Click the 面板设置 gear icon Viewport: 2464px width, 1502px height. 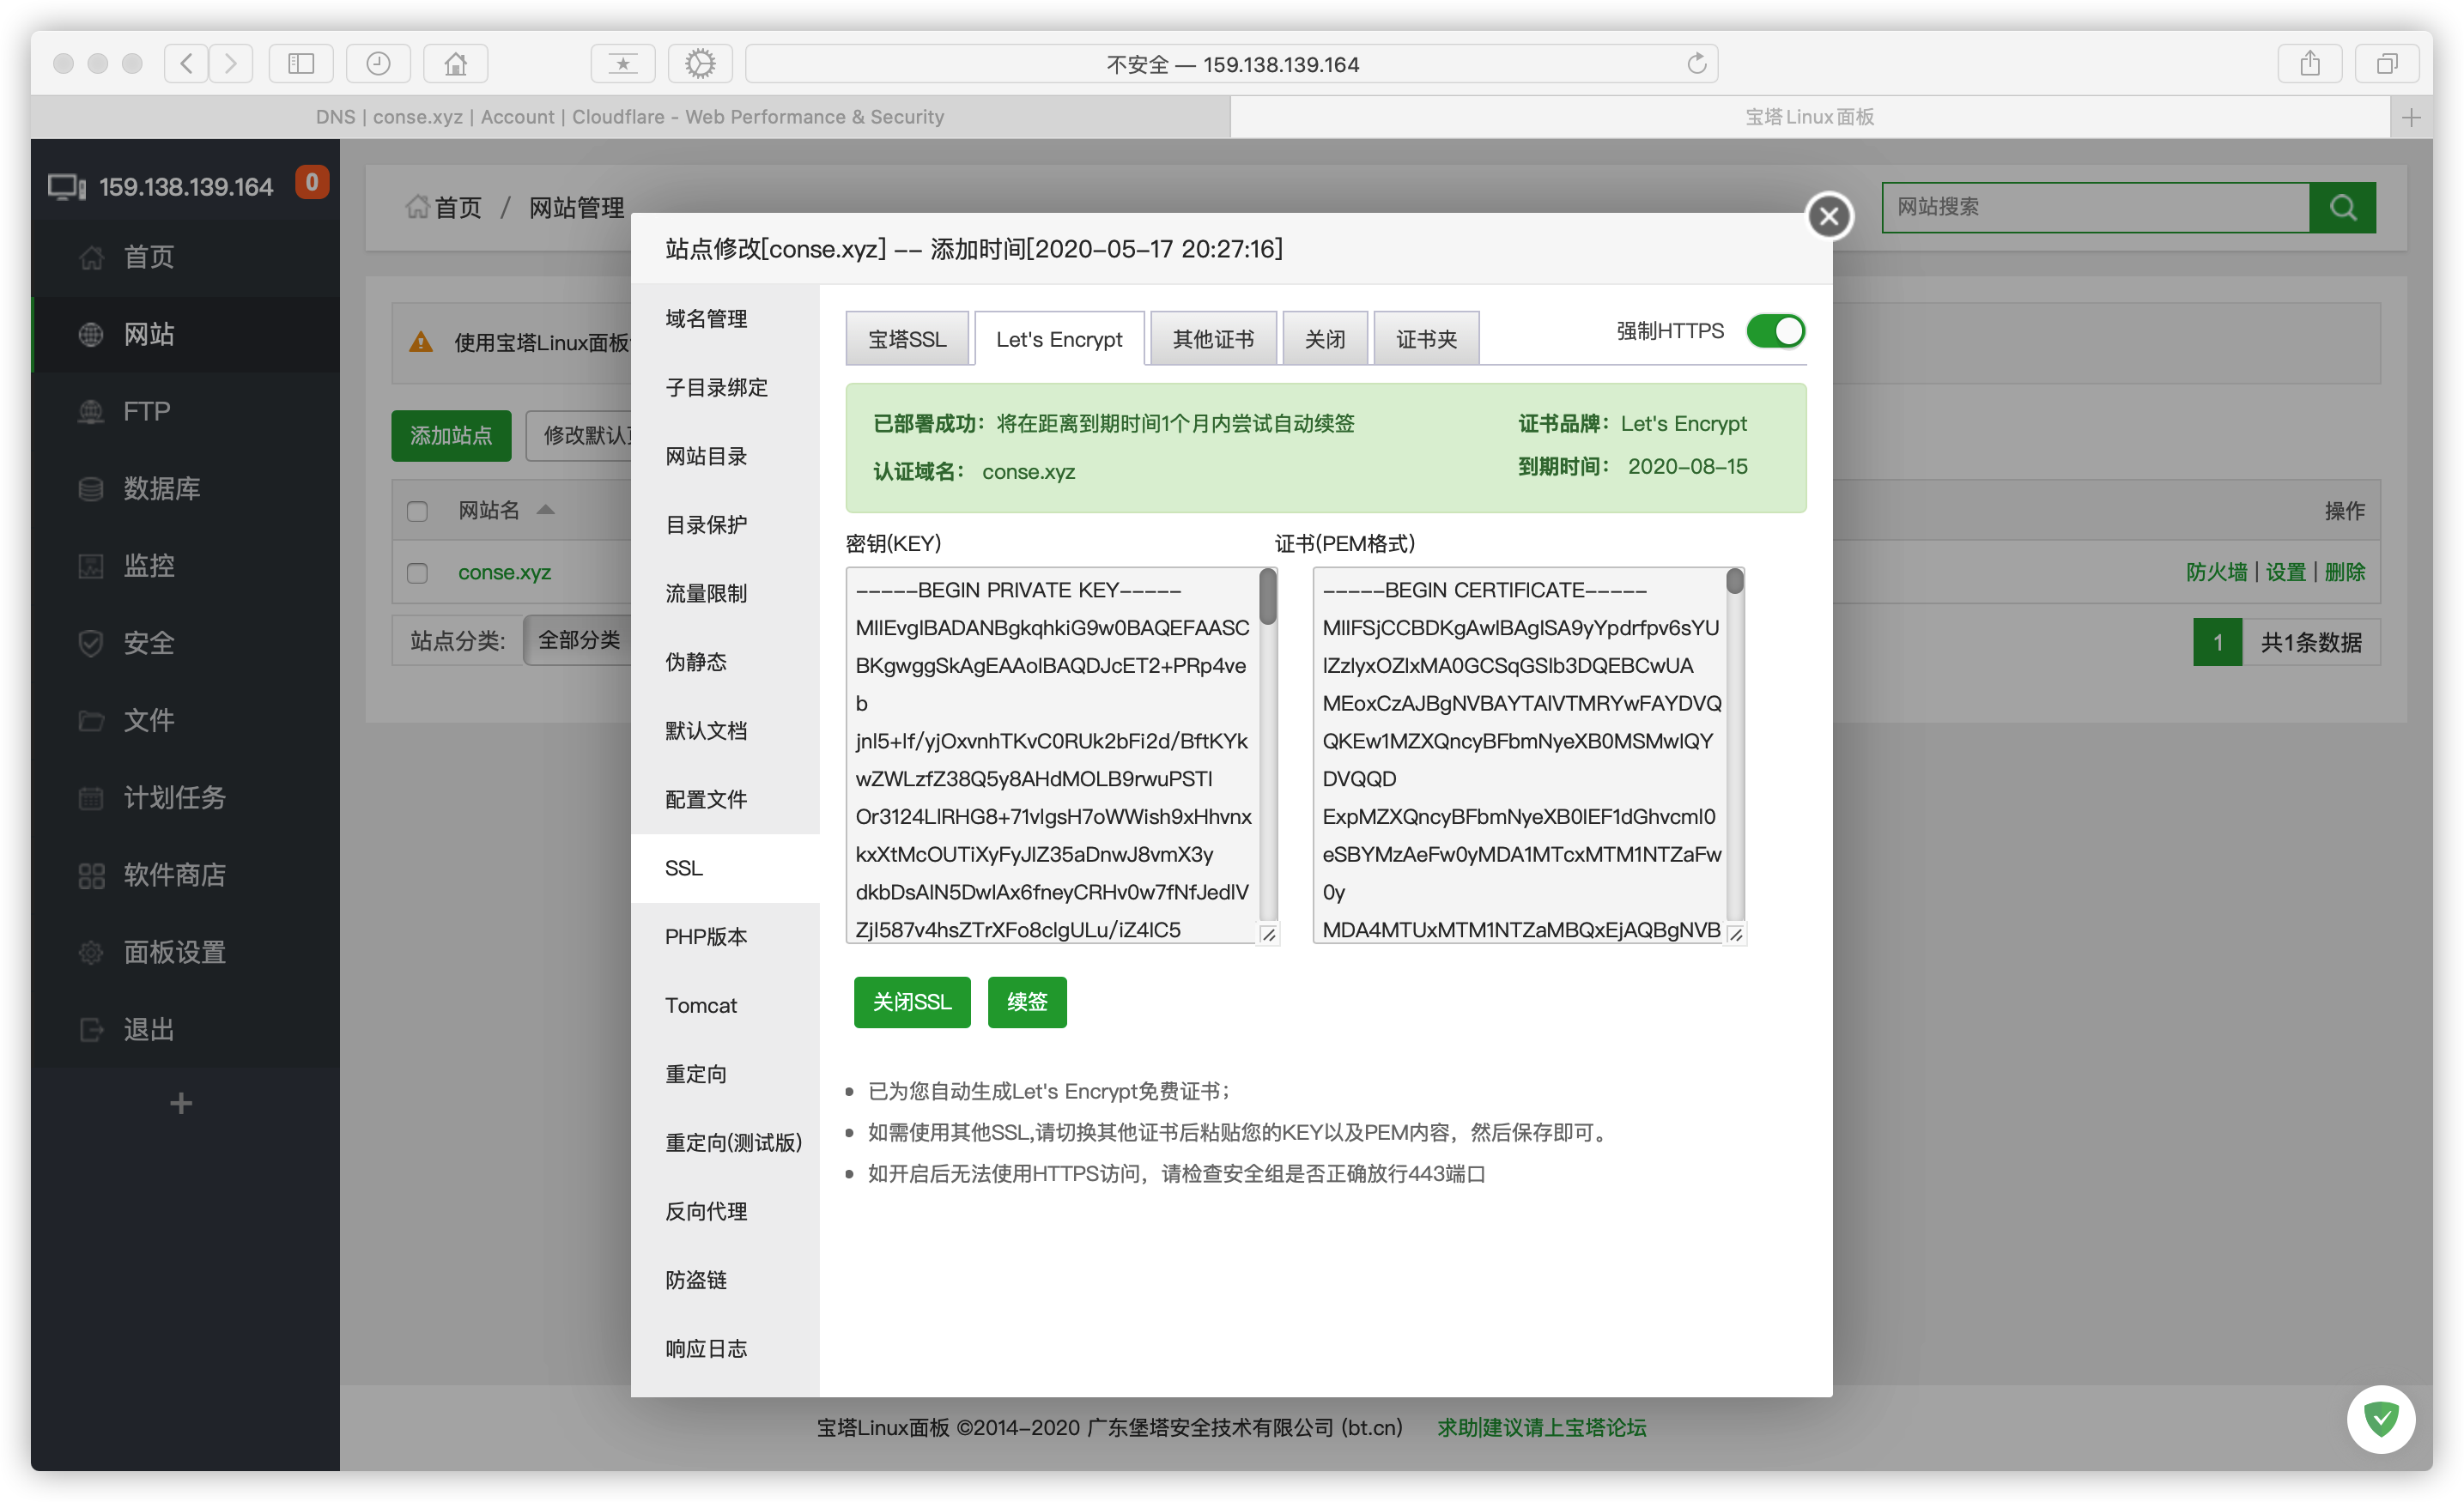pos(91,952)
